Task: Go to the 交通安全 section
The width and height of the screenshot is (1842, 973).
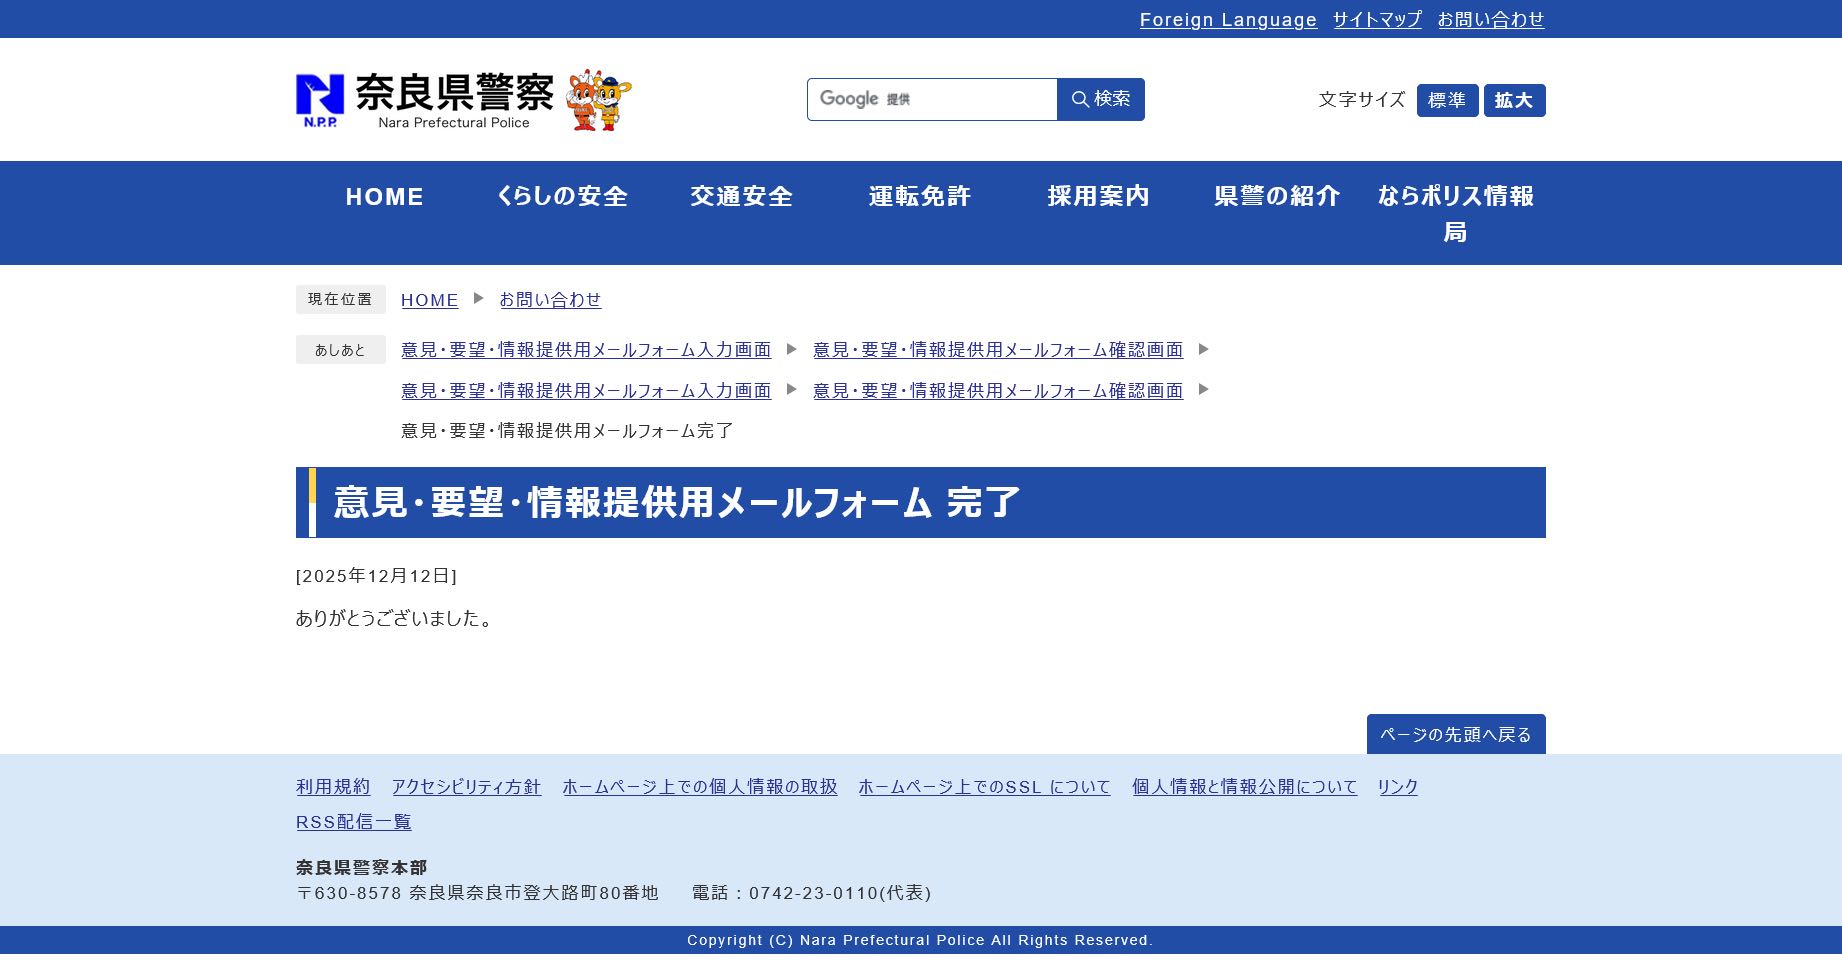Action: coord(741,197)
